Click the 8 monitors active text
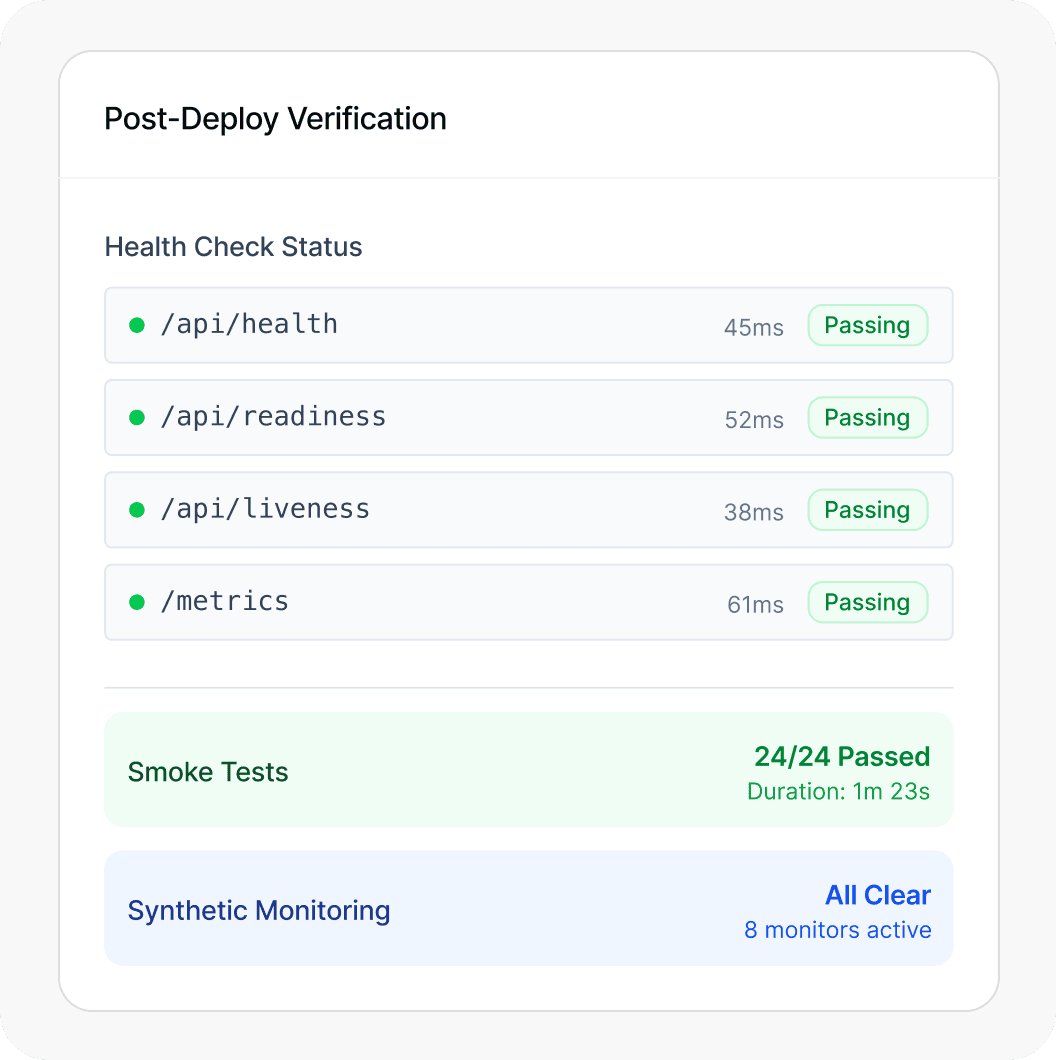This screenshot has height=1060, width=1056. coord(837,930)
